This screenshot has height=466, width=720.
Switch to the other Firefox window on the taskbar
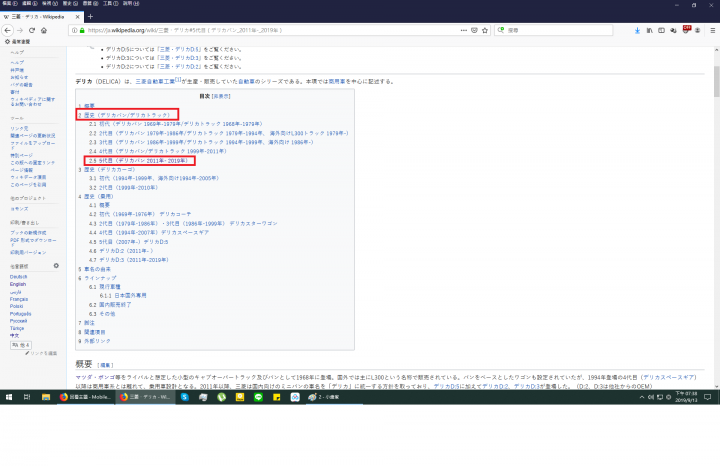[x=85, y=397]
